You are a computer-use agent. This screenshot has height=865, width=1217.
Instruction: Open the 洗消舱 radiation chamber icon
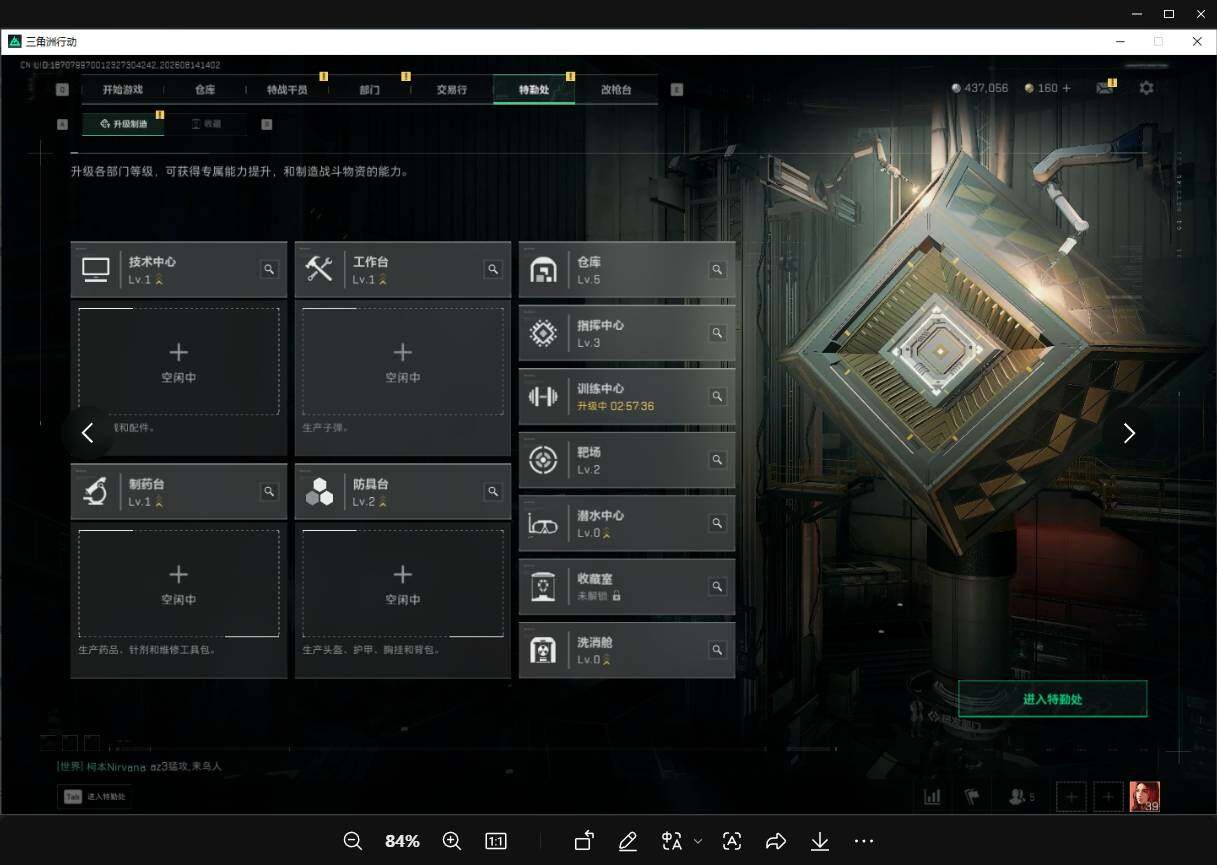coord(543,651)
